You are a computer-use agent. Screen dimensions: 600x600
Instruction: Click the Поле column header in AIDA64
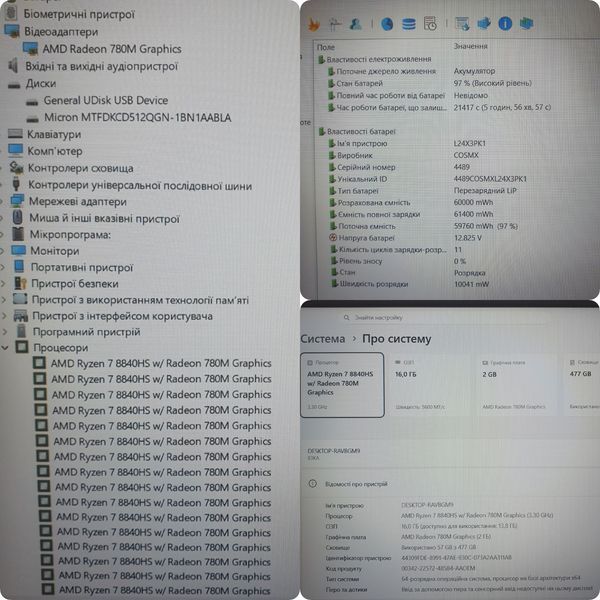tap(326, 47)
